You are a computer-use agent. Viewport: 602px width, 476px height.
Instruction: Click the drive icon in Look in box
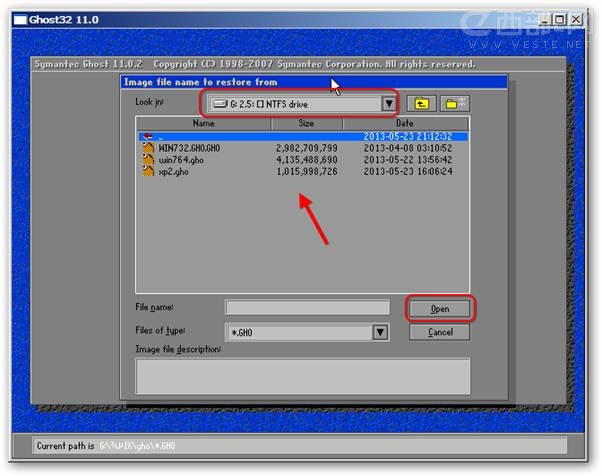pyautogui.click(x=220, y=103)
